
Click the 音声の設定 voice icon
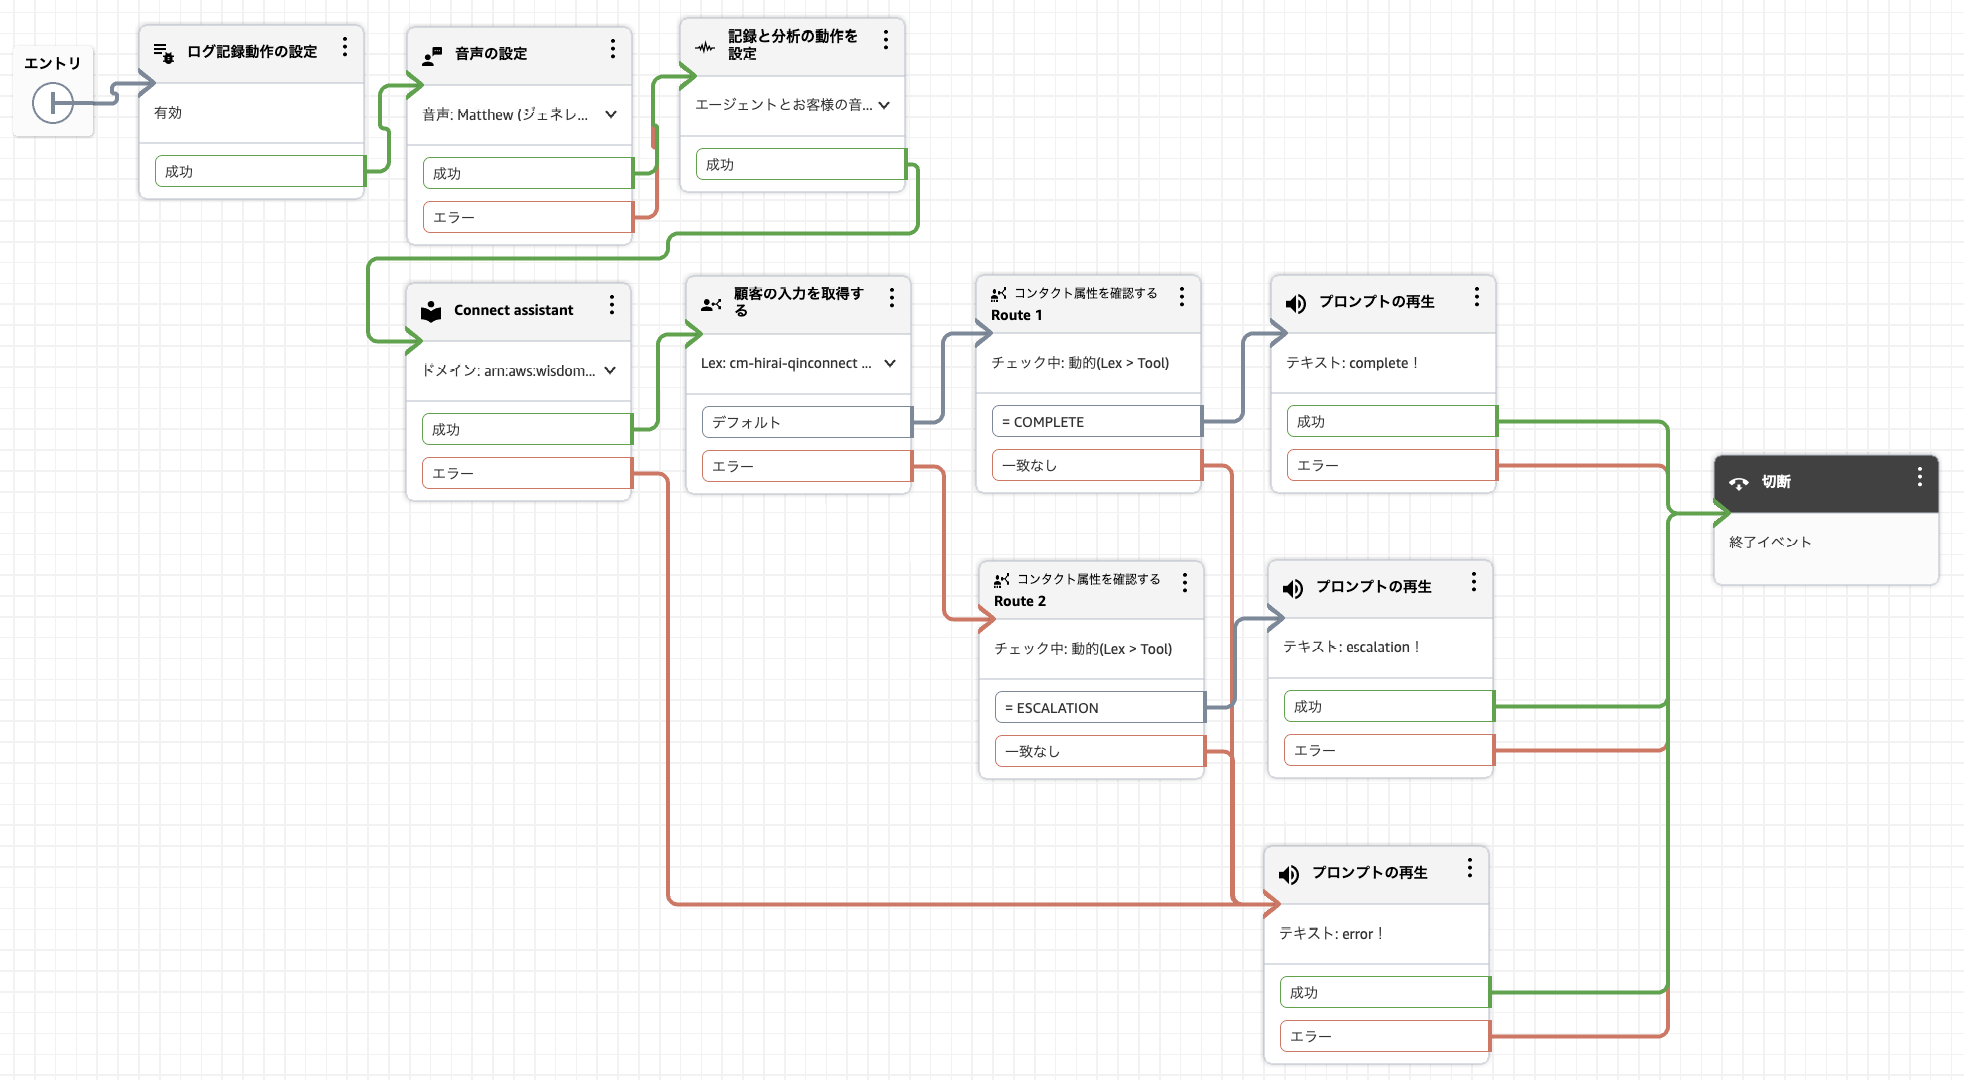pos(432,56)
